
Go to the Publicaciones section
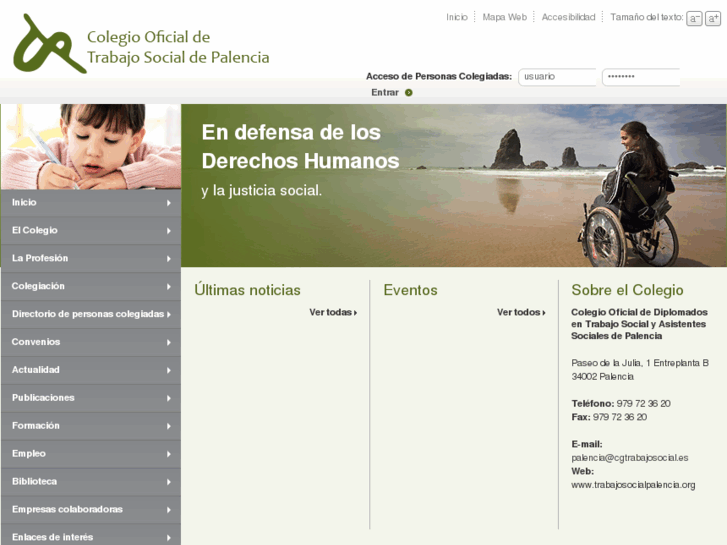[x=91, y=398]
